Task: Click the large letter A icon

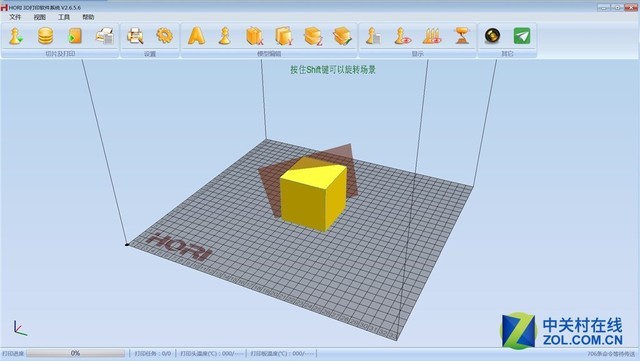Action: click(x=196, y=36)
